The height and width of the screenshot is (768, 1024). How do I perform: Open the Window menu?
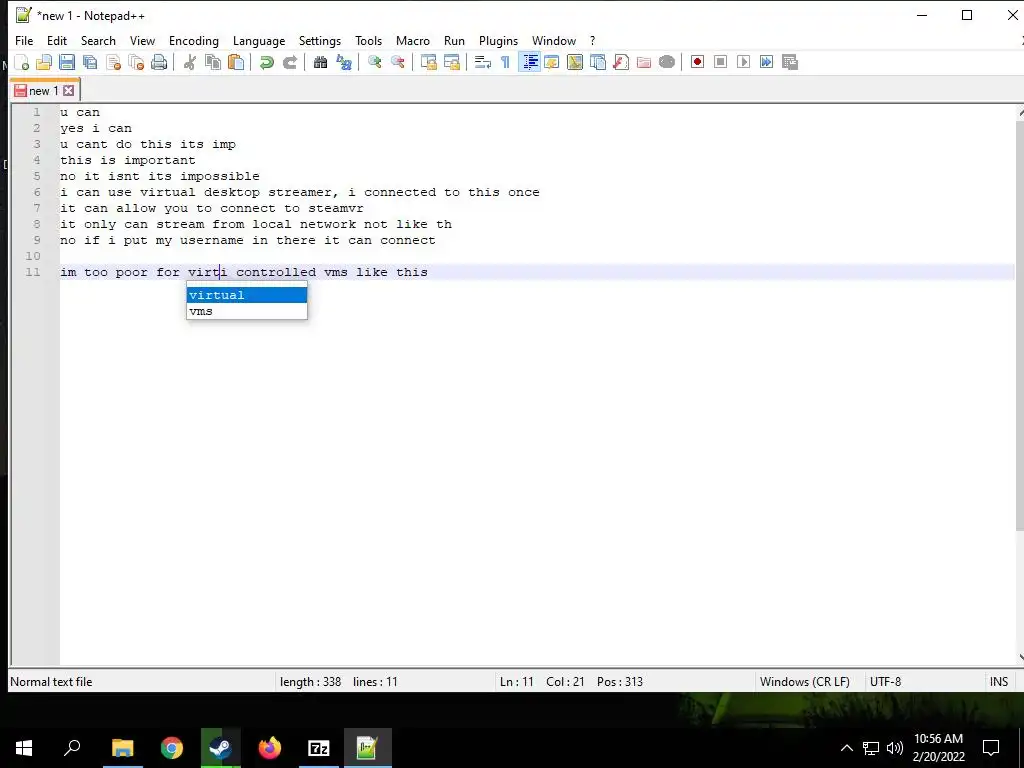(554, 40)
